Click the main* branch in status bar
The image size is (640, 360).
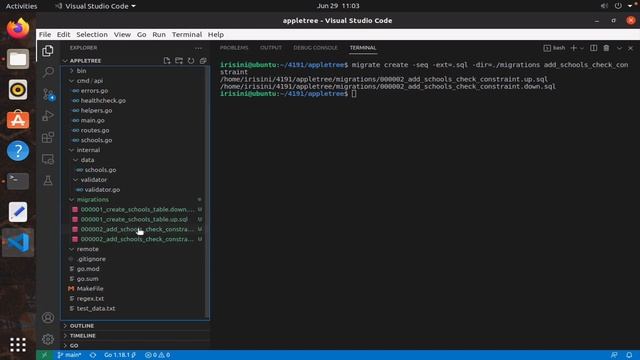pos(69,355)
